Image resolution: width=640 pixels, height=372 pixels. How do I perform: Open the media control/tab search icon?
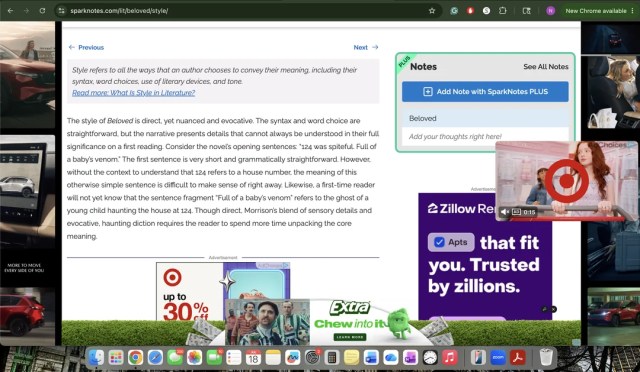click(527, 11)
